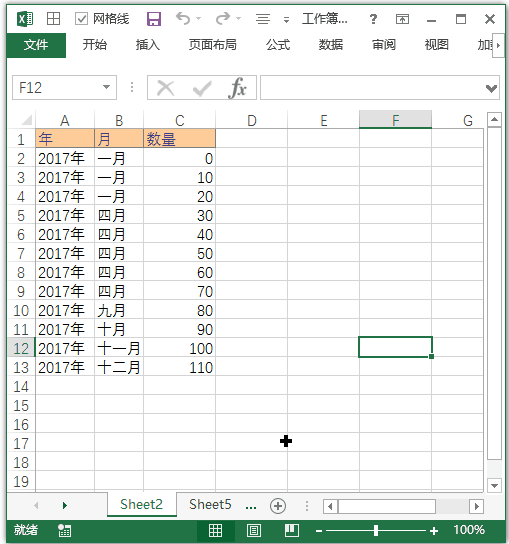
Task: Click horizontal scrollbar right arrow
Action: pyautogui.click(x=476, y=506)
